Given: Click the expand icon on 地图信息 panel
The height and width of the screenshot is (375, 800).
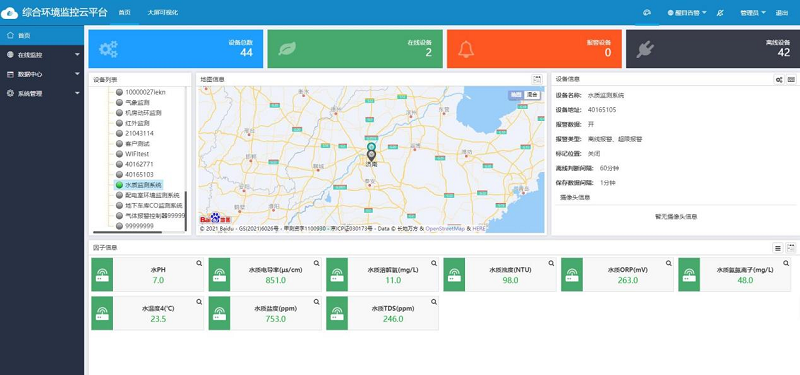Looking at the screenshot, I should (x=537, y=79).
